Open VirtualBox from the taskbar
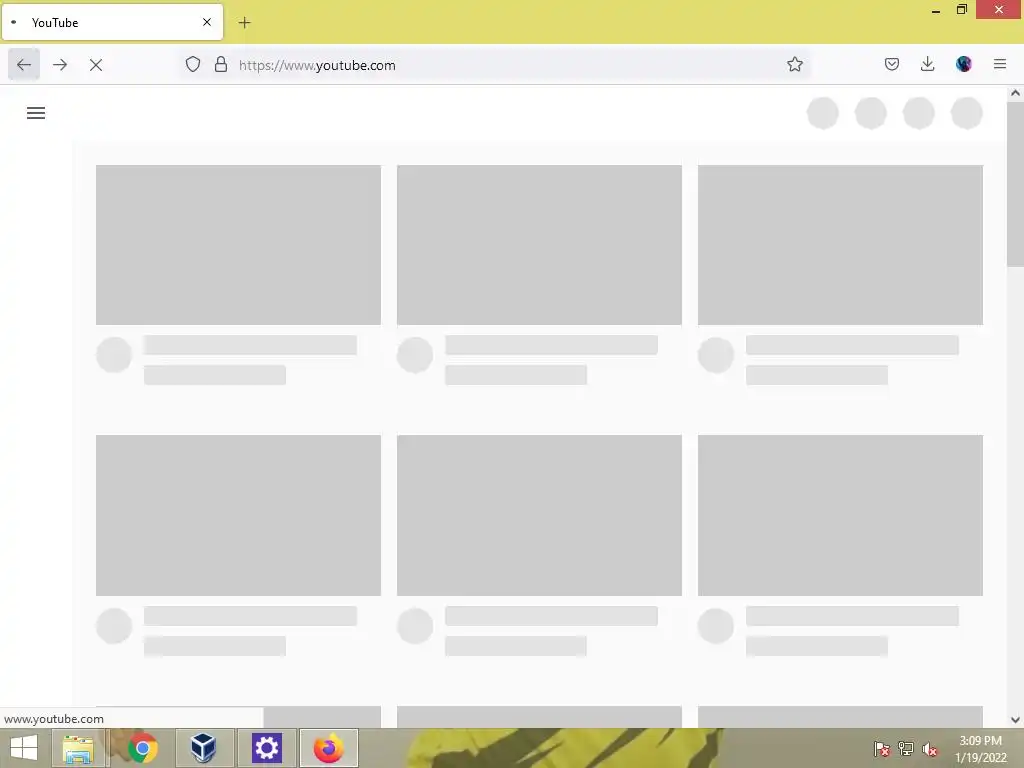 204,748
